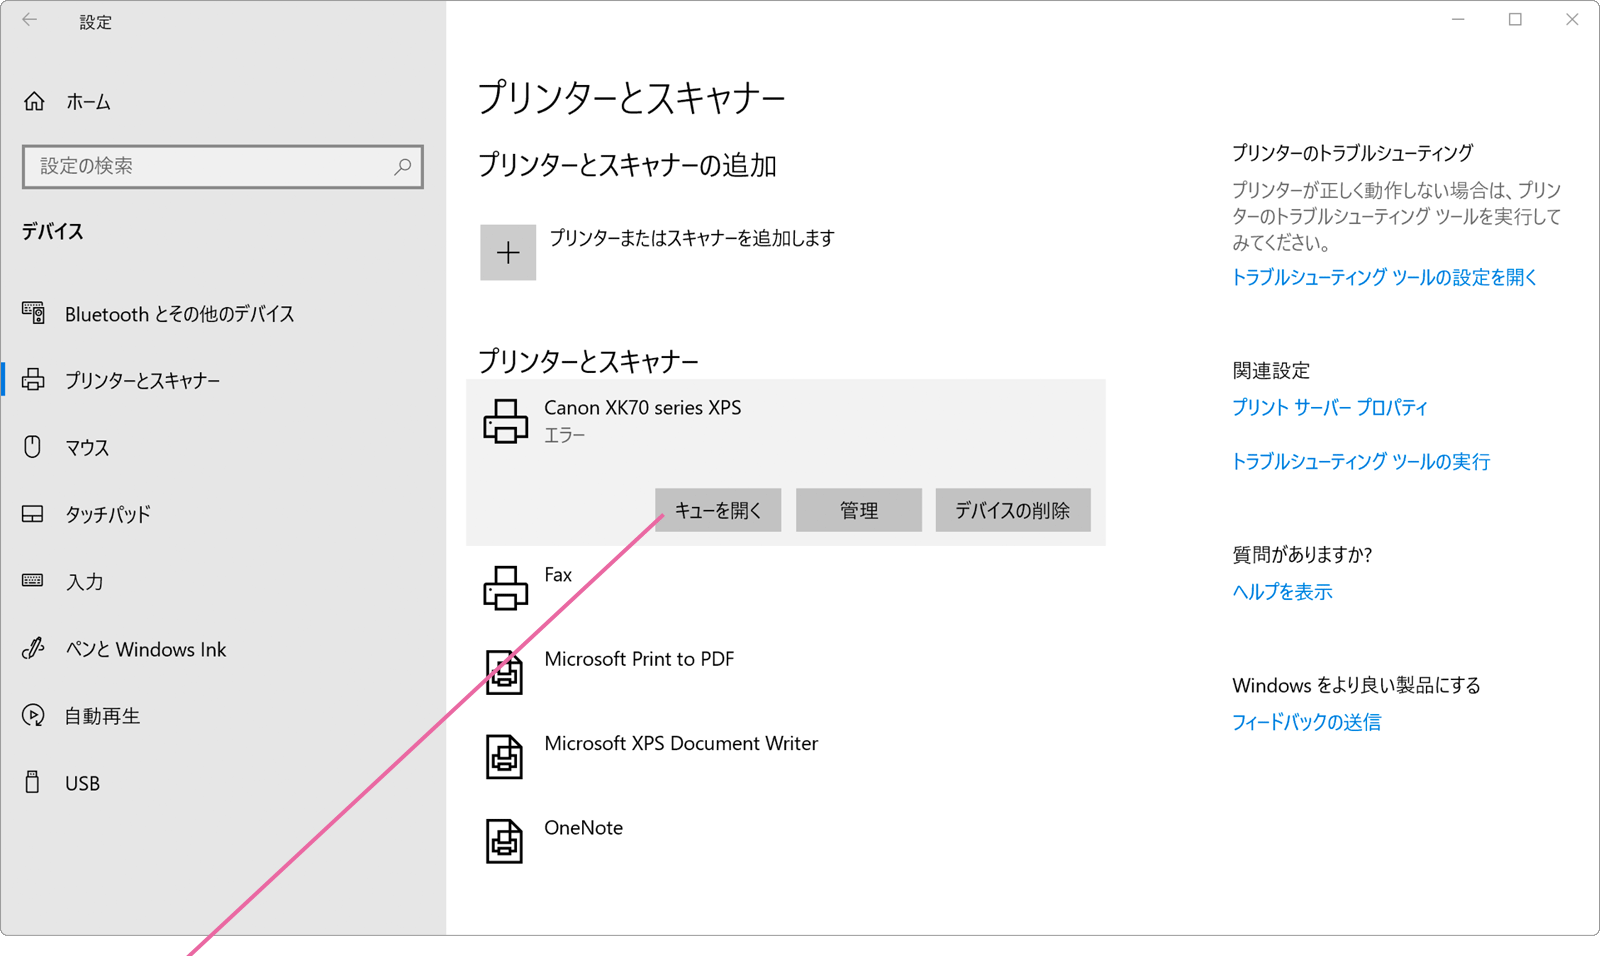This screenshot has width=1600, height=956.
Task: Click プリンターまたはスキャナーを追加します text
Action: click(x=692, y=238)
